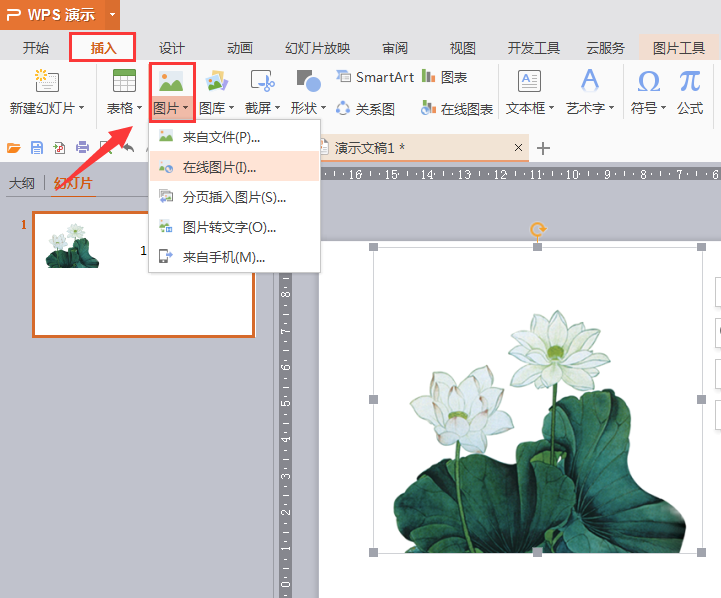Image resolution: width=721 pixels, height=598 pixels.
Task: Select 分页插入图片(S) menu entry
Action: pos(235,197)
